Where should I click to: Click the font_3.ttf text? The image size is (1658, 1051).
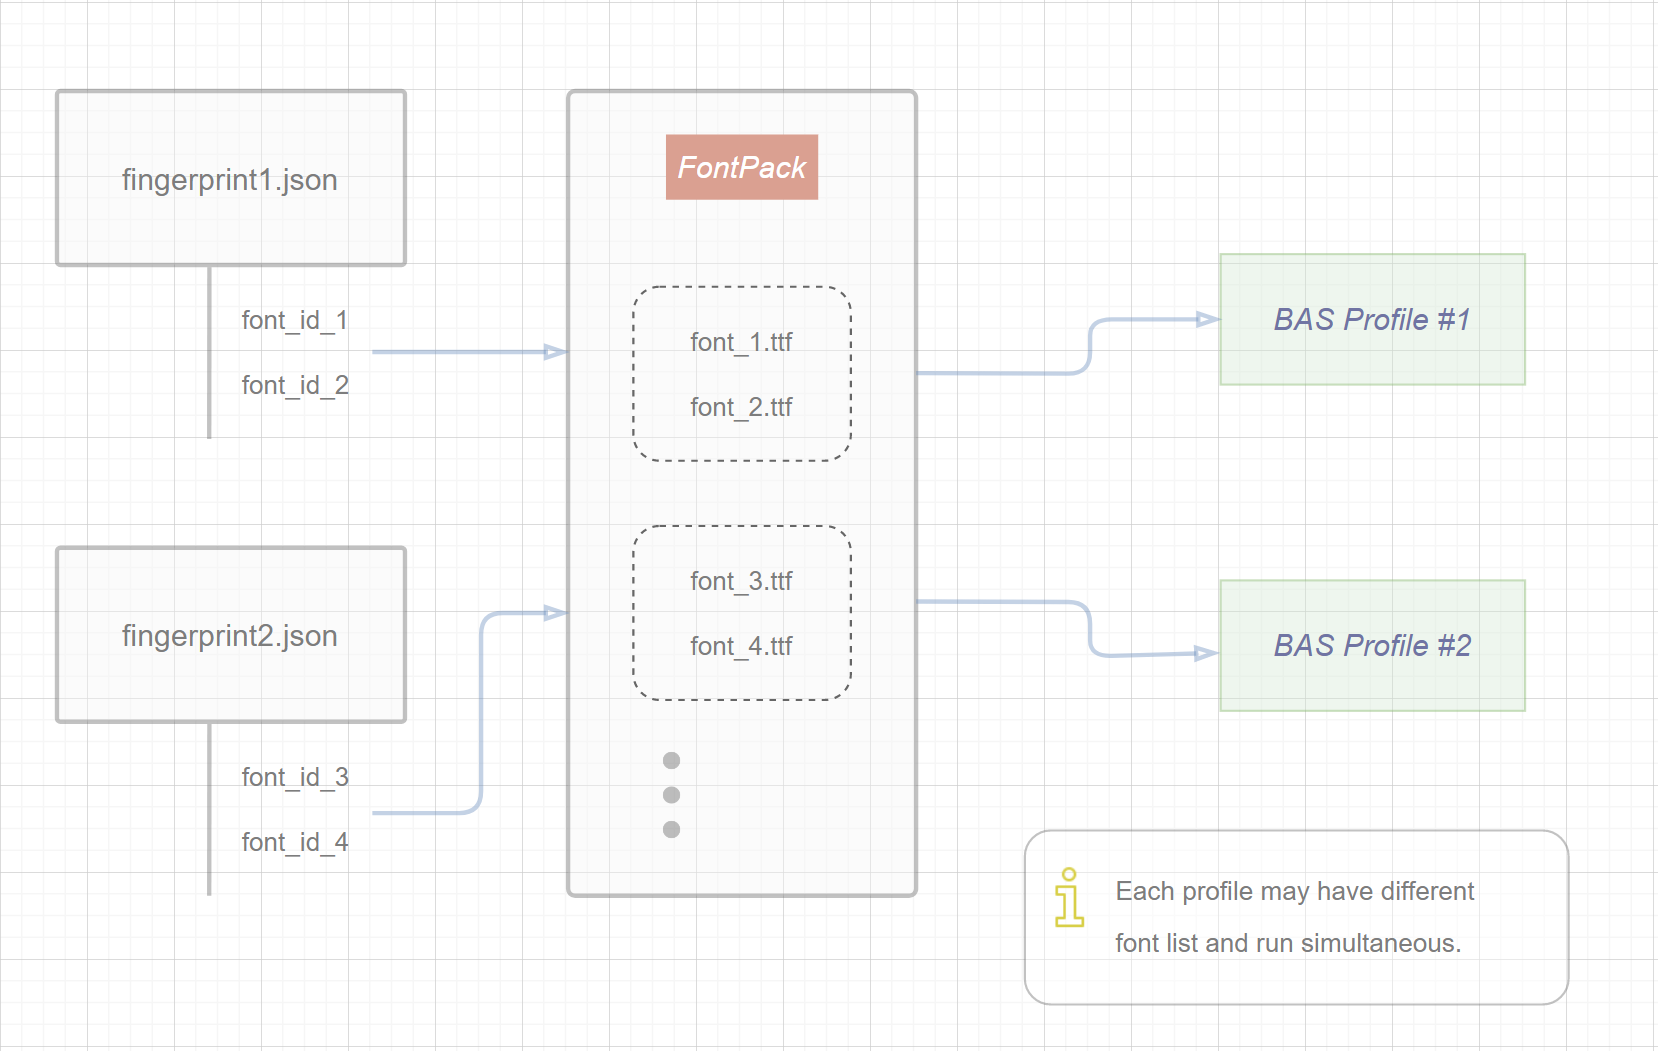741,581
